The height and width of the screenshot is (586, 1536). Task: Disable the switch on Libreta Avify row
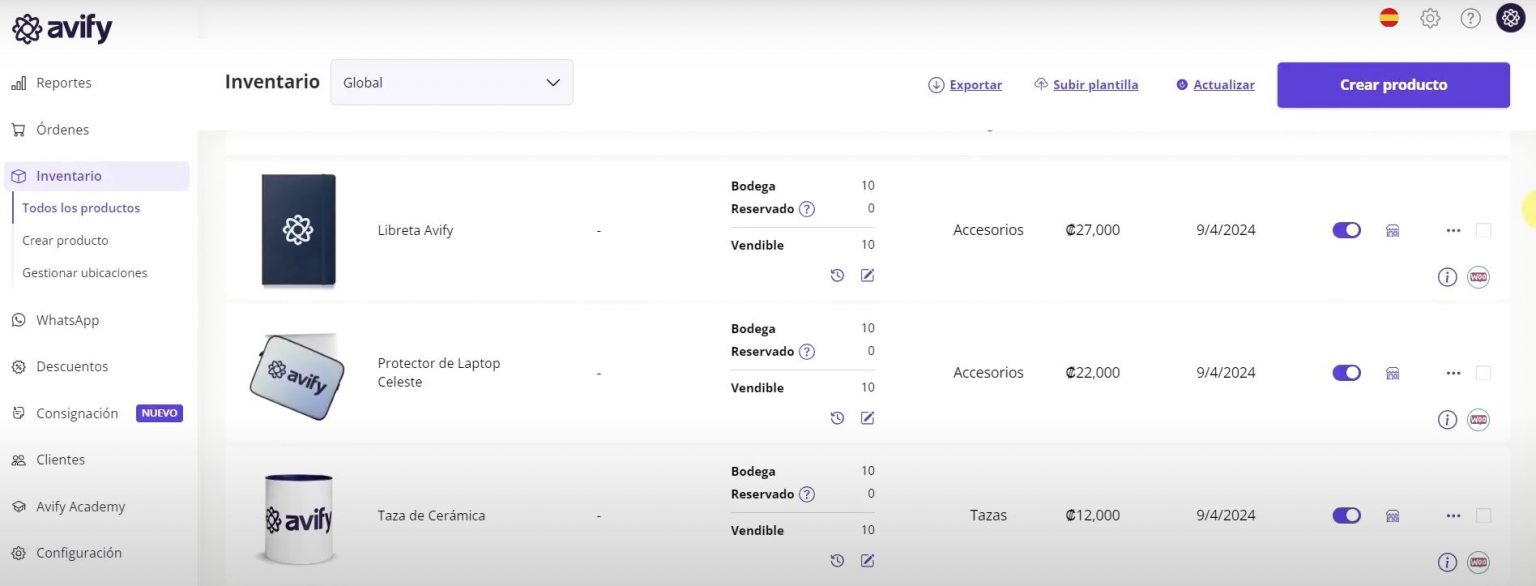1346,229
